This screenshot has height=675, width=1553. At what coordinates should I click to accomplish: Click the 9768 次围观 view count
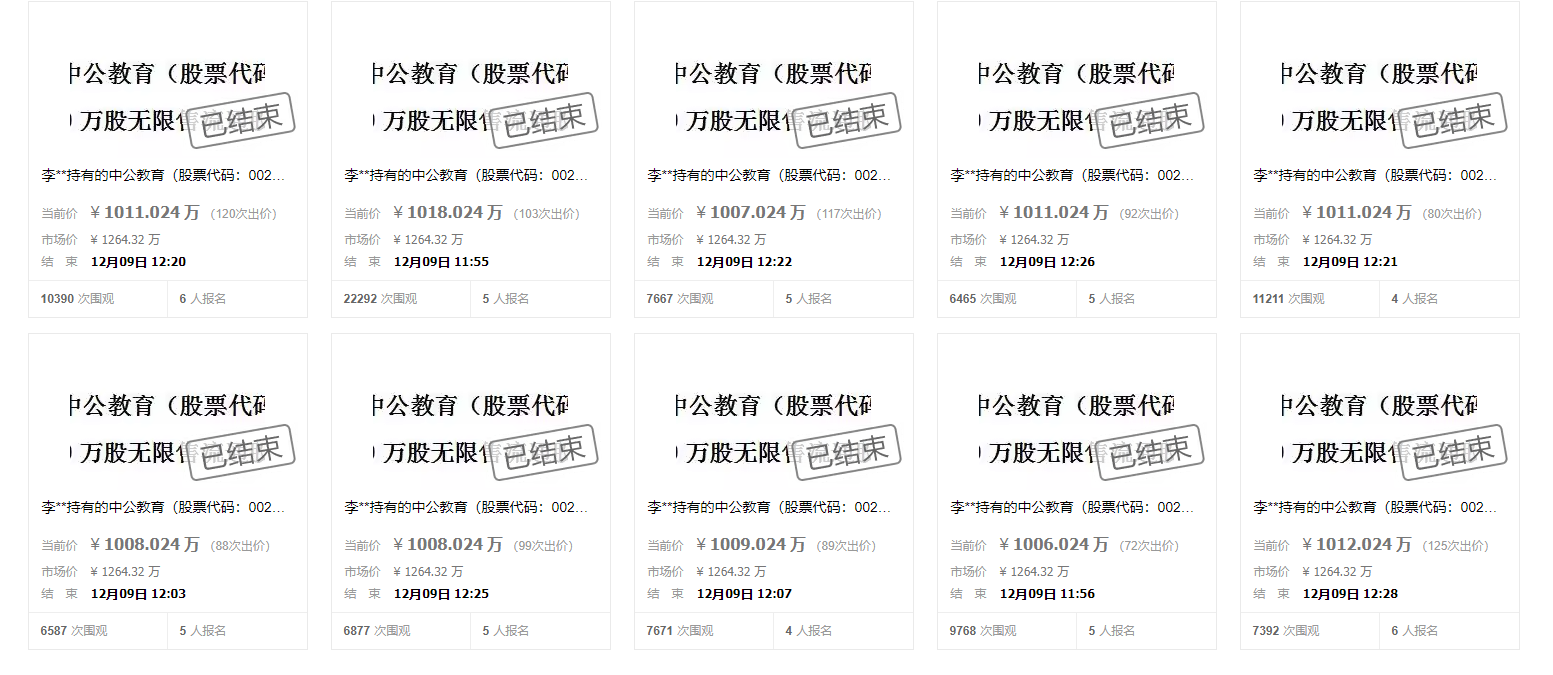tap(983, 631)
